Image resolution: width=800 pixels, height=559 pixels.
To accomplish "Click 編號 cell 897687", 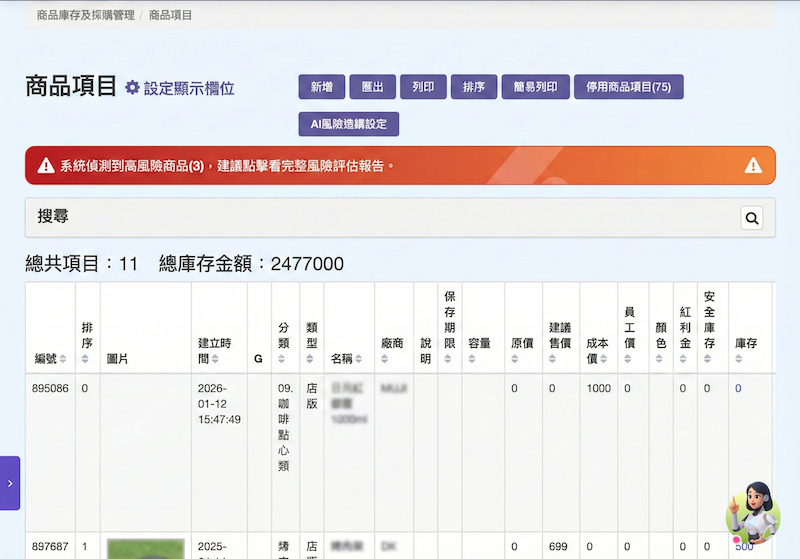I will [50, 546].
